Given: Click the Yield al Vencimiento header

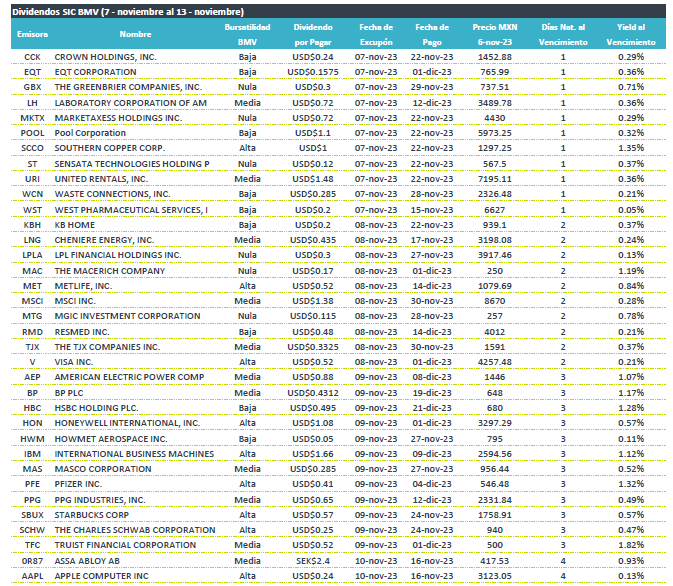Looking at the screenshot, I should click(631, 34).
